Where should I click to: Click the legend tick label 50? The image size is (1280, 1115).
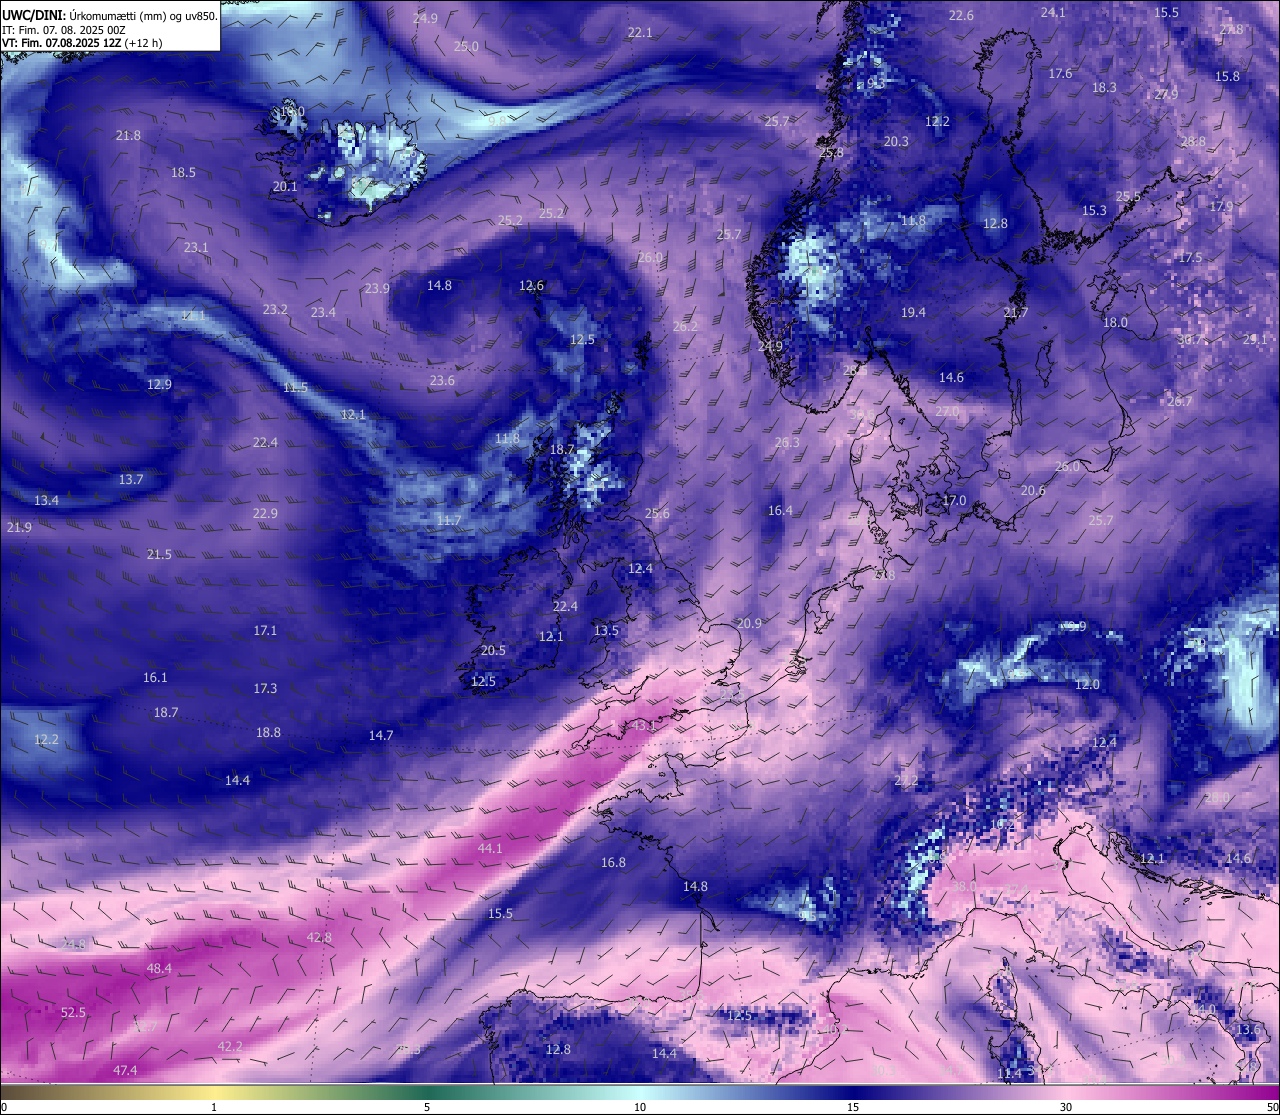pos(1272,1107)
